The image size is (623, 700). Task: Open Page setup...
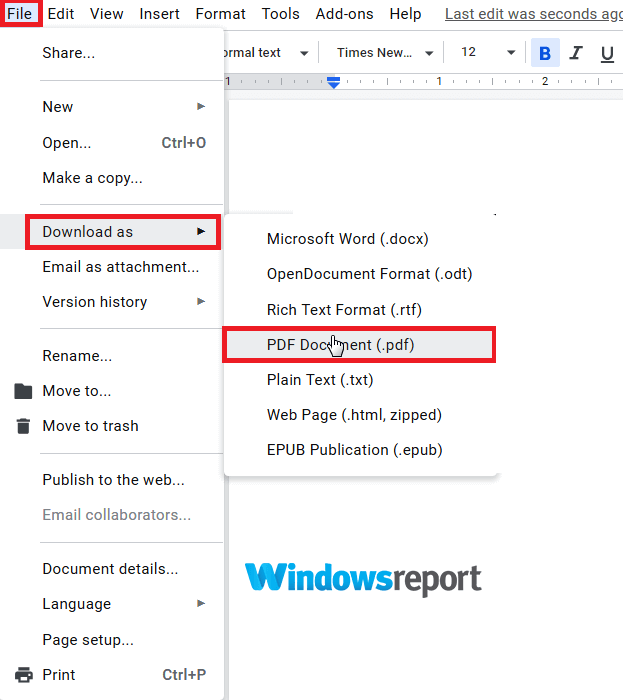(x=112, y=640)
